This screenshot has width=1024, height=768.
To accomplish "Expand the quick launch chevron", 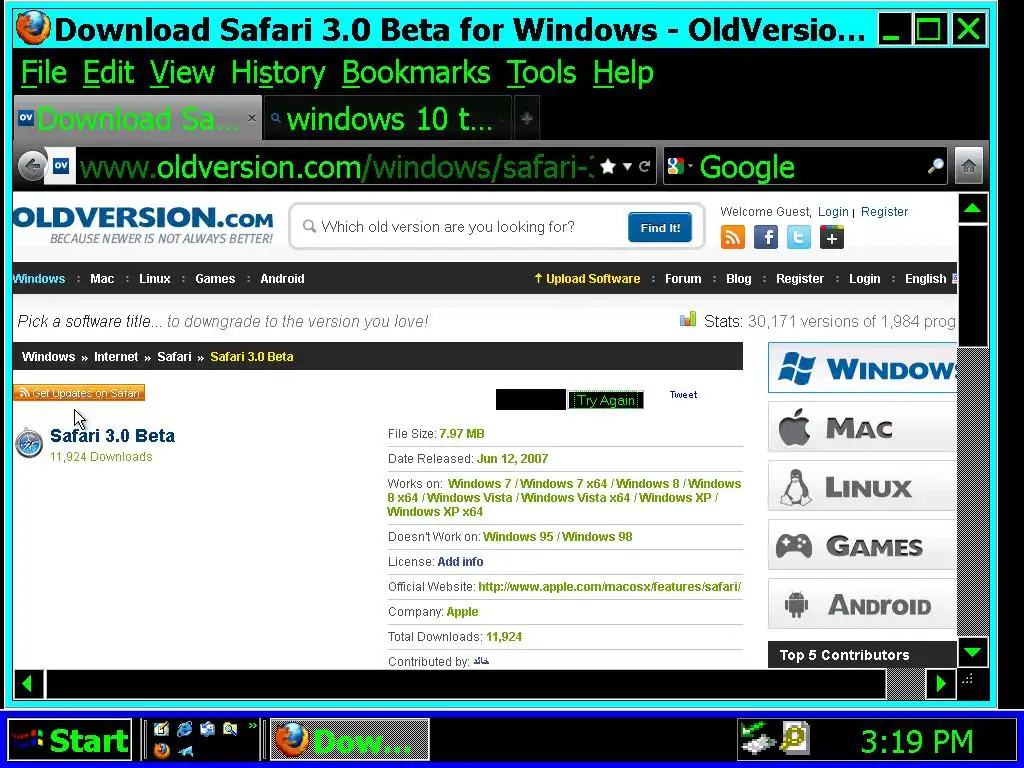I will point(253,726).
